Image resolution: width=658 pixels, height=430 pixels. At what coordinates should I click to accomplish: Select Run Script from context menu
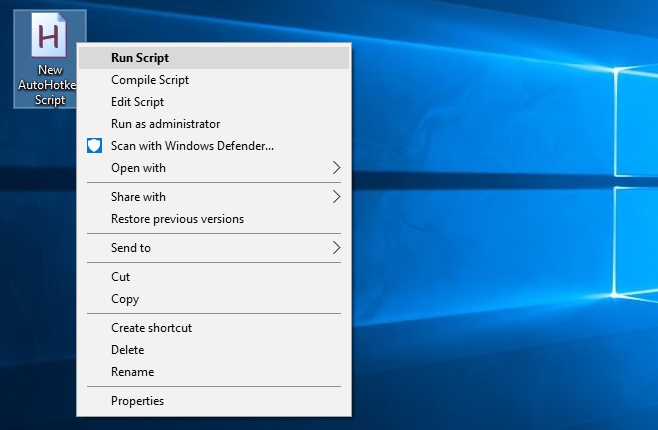click(x=140, y=58)
